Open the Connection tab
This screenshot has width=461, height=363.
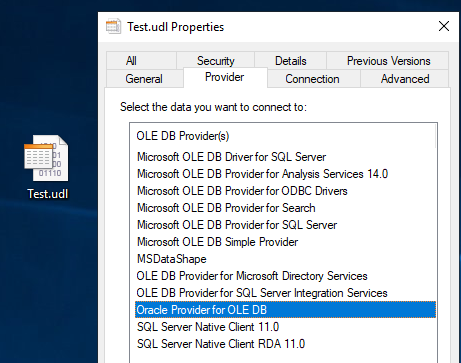pos(312,79)
